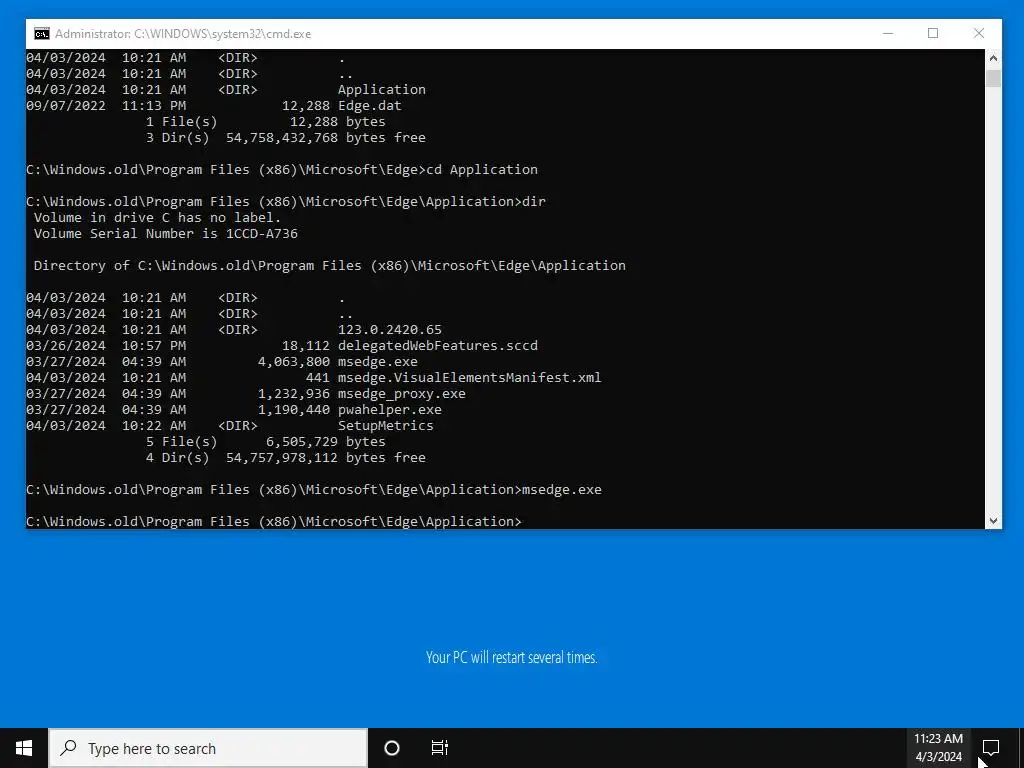Click the "cd Application" command text
Screen dimensions: 1024x768
click(482, 170)
